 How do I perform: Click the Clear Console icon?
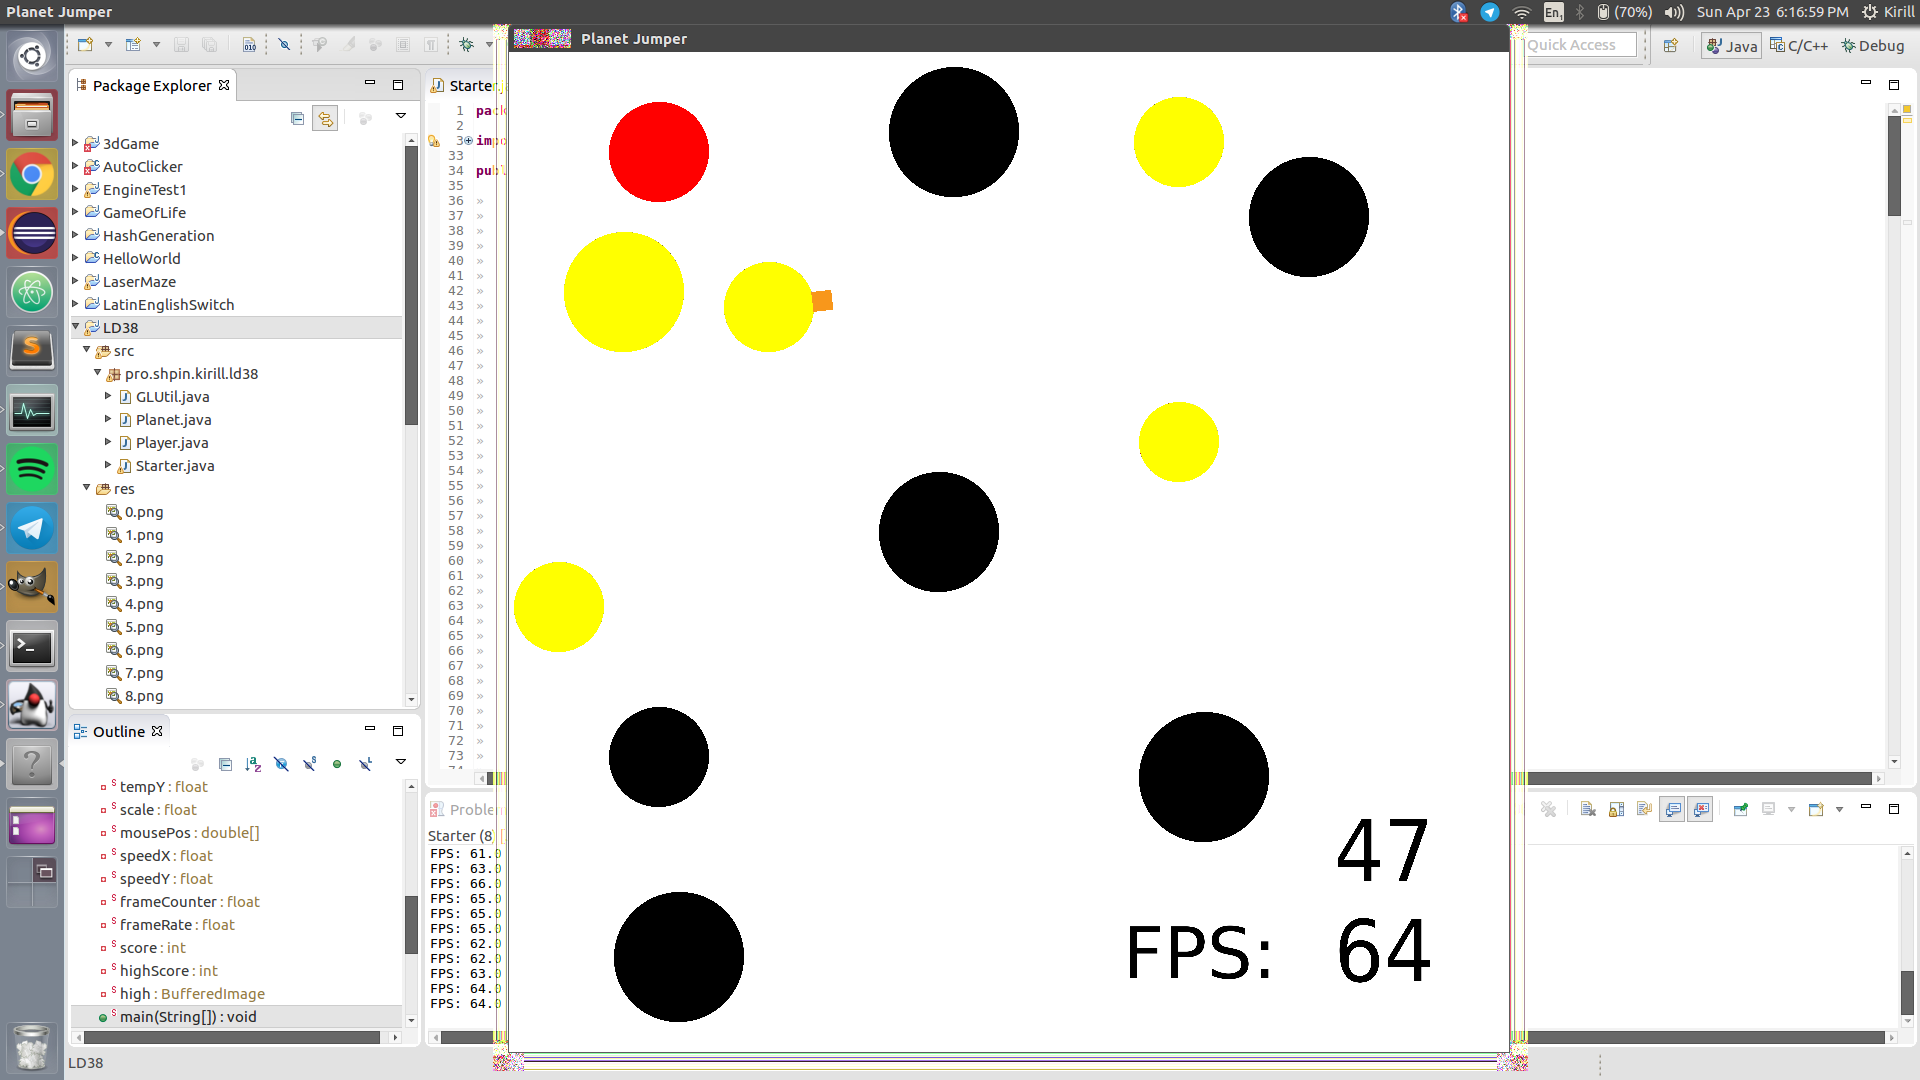pos(1588,809)
